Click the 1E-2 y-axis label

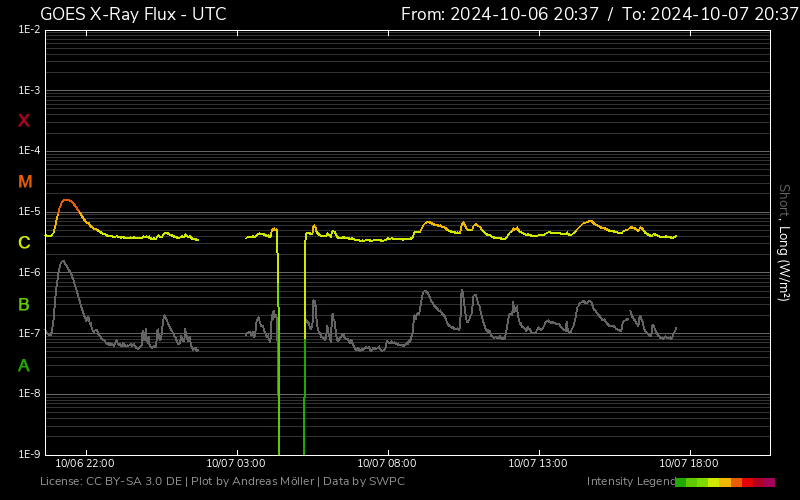(x=29, y=30)
